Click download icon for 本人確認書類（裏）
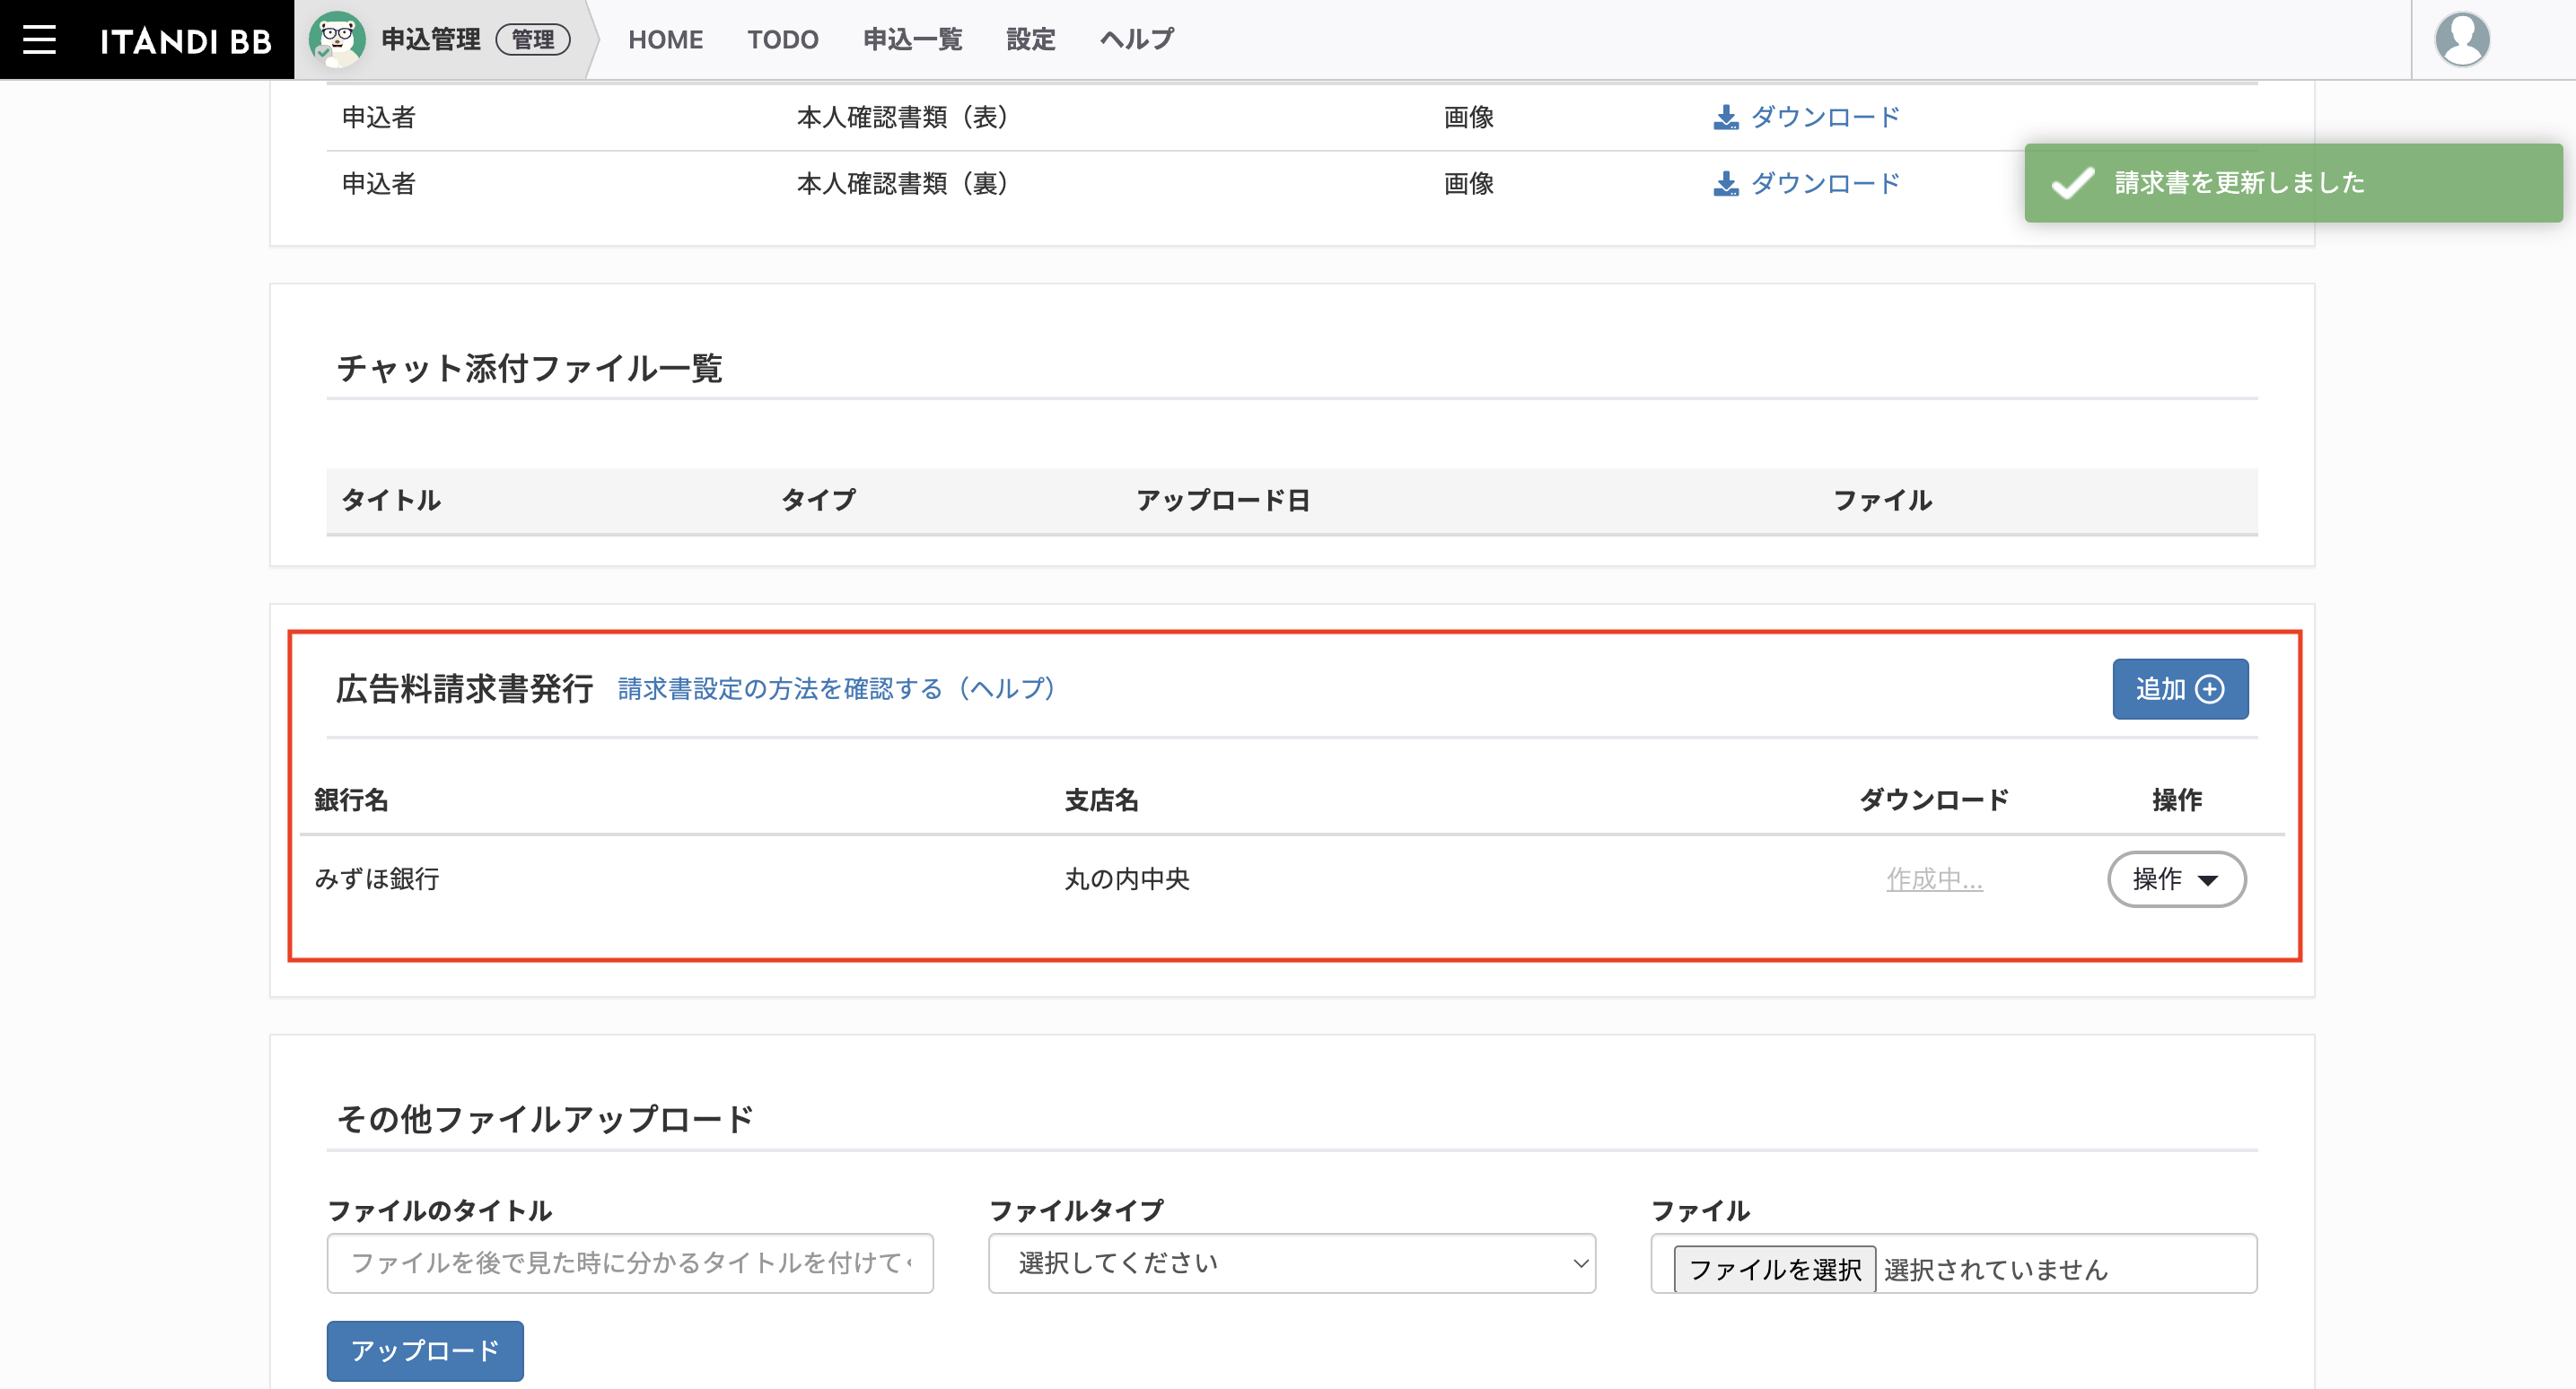2576x1389 pixels. [x=1725, y=184]
